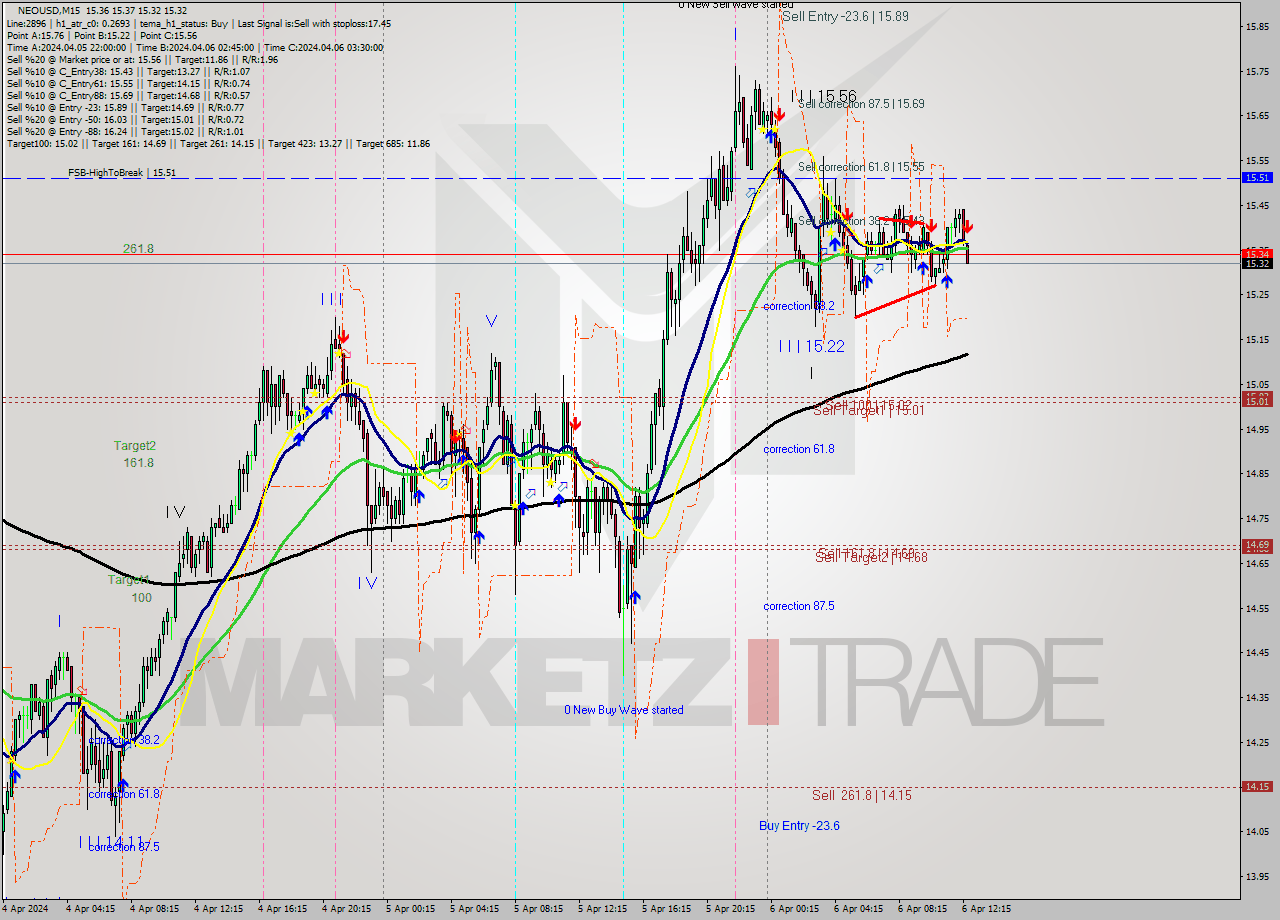Image resolution: width=1280 pixels, height=920 pixels.
Task: Click the Sell correction 61.8 | 15.55 label
Action: pyautogui.click(x=861, y=167)
